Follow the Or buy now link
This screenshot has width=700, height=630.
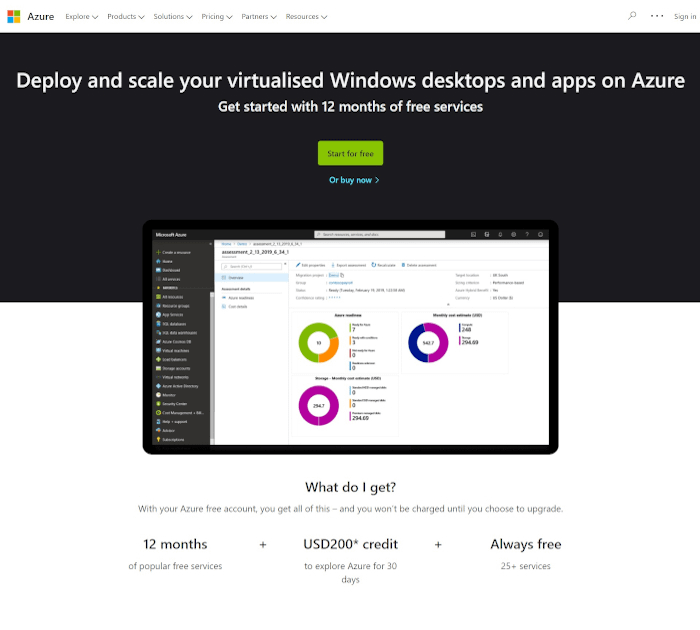[354, 180]
